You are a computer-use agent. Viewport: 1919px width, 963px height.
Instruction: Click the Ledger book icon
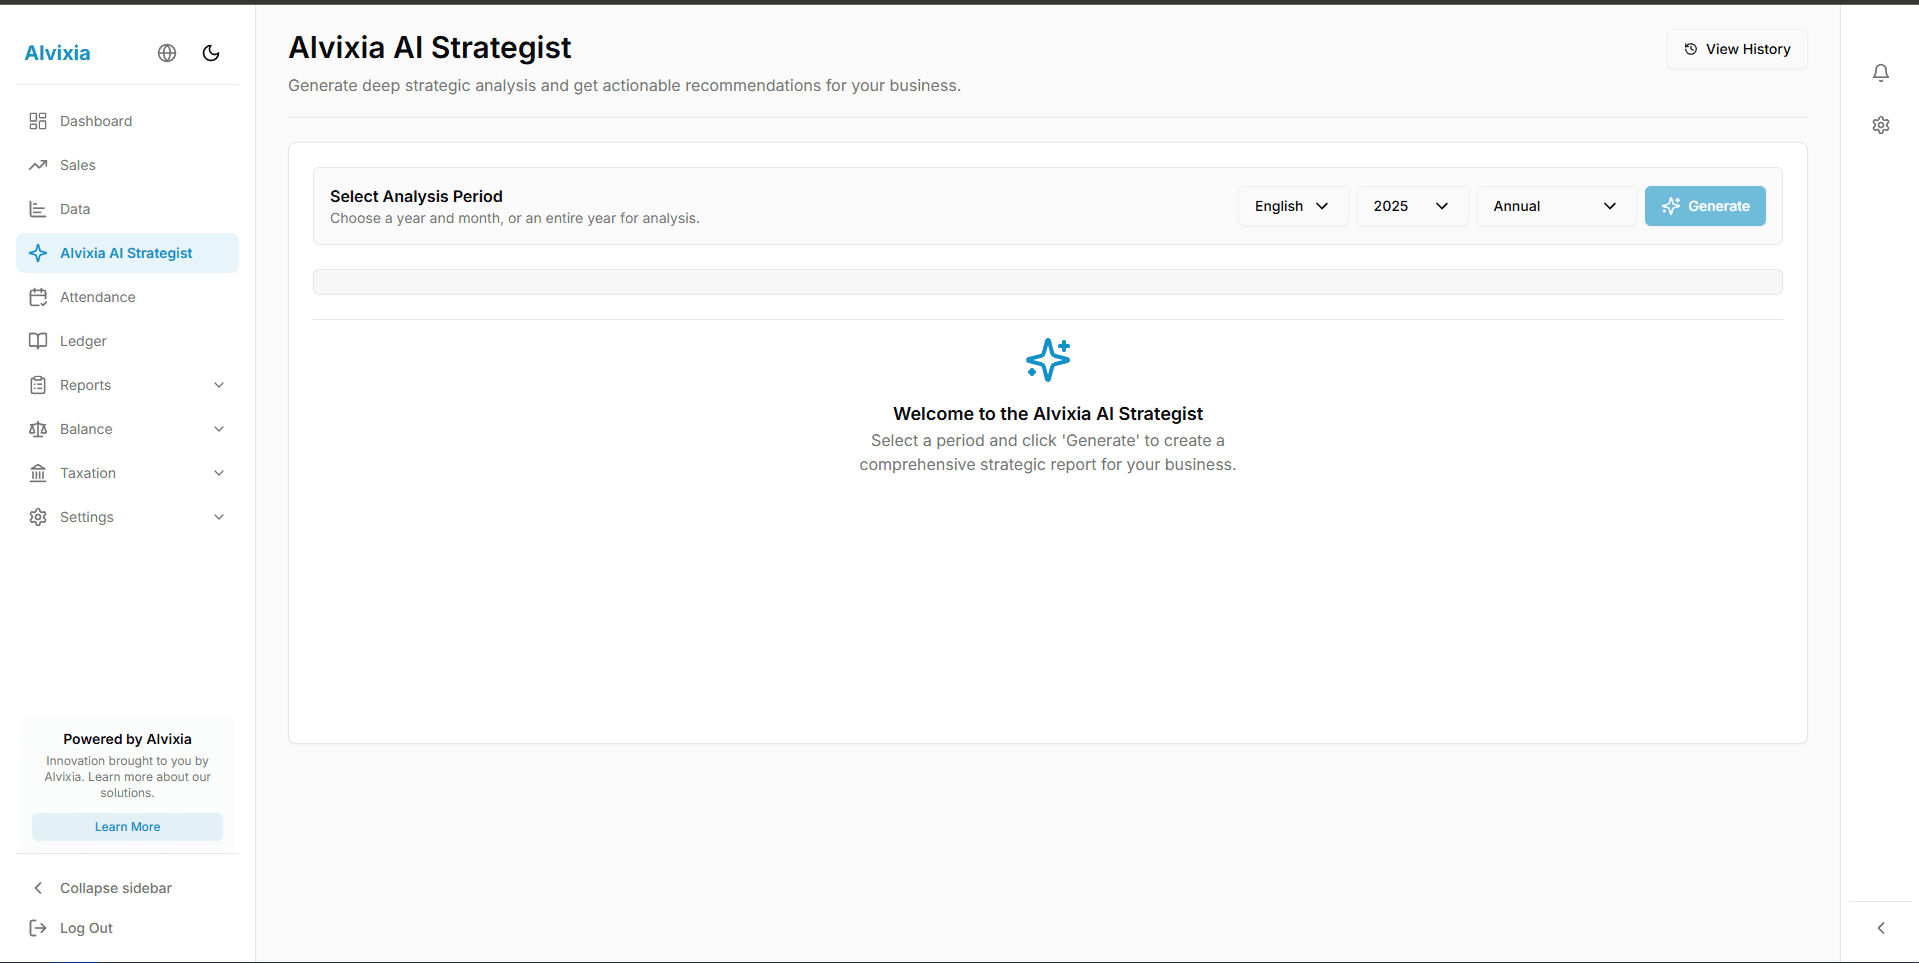(38, 341)
